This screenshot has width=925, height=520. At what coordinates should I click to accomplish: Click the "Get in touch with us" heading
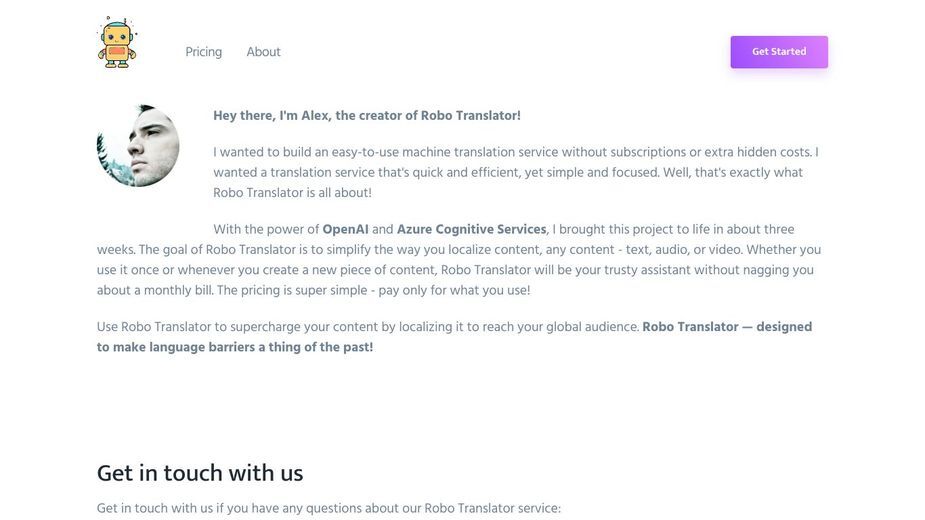[x=200, y=473]
